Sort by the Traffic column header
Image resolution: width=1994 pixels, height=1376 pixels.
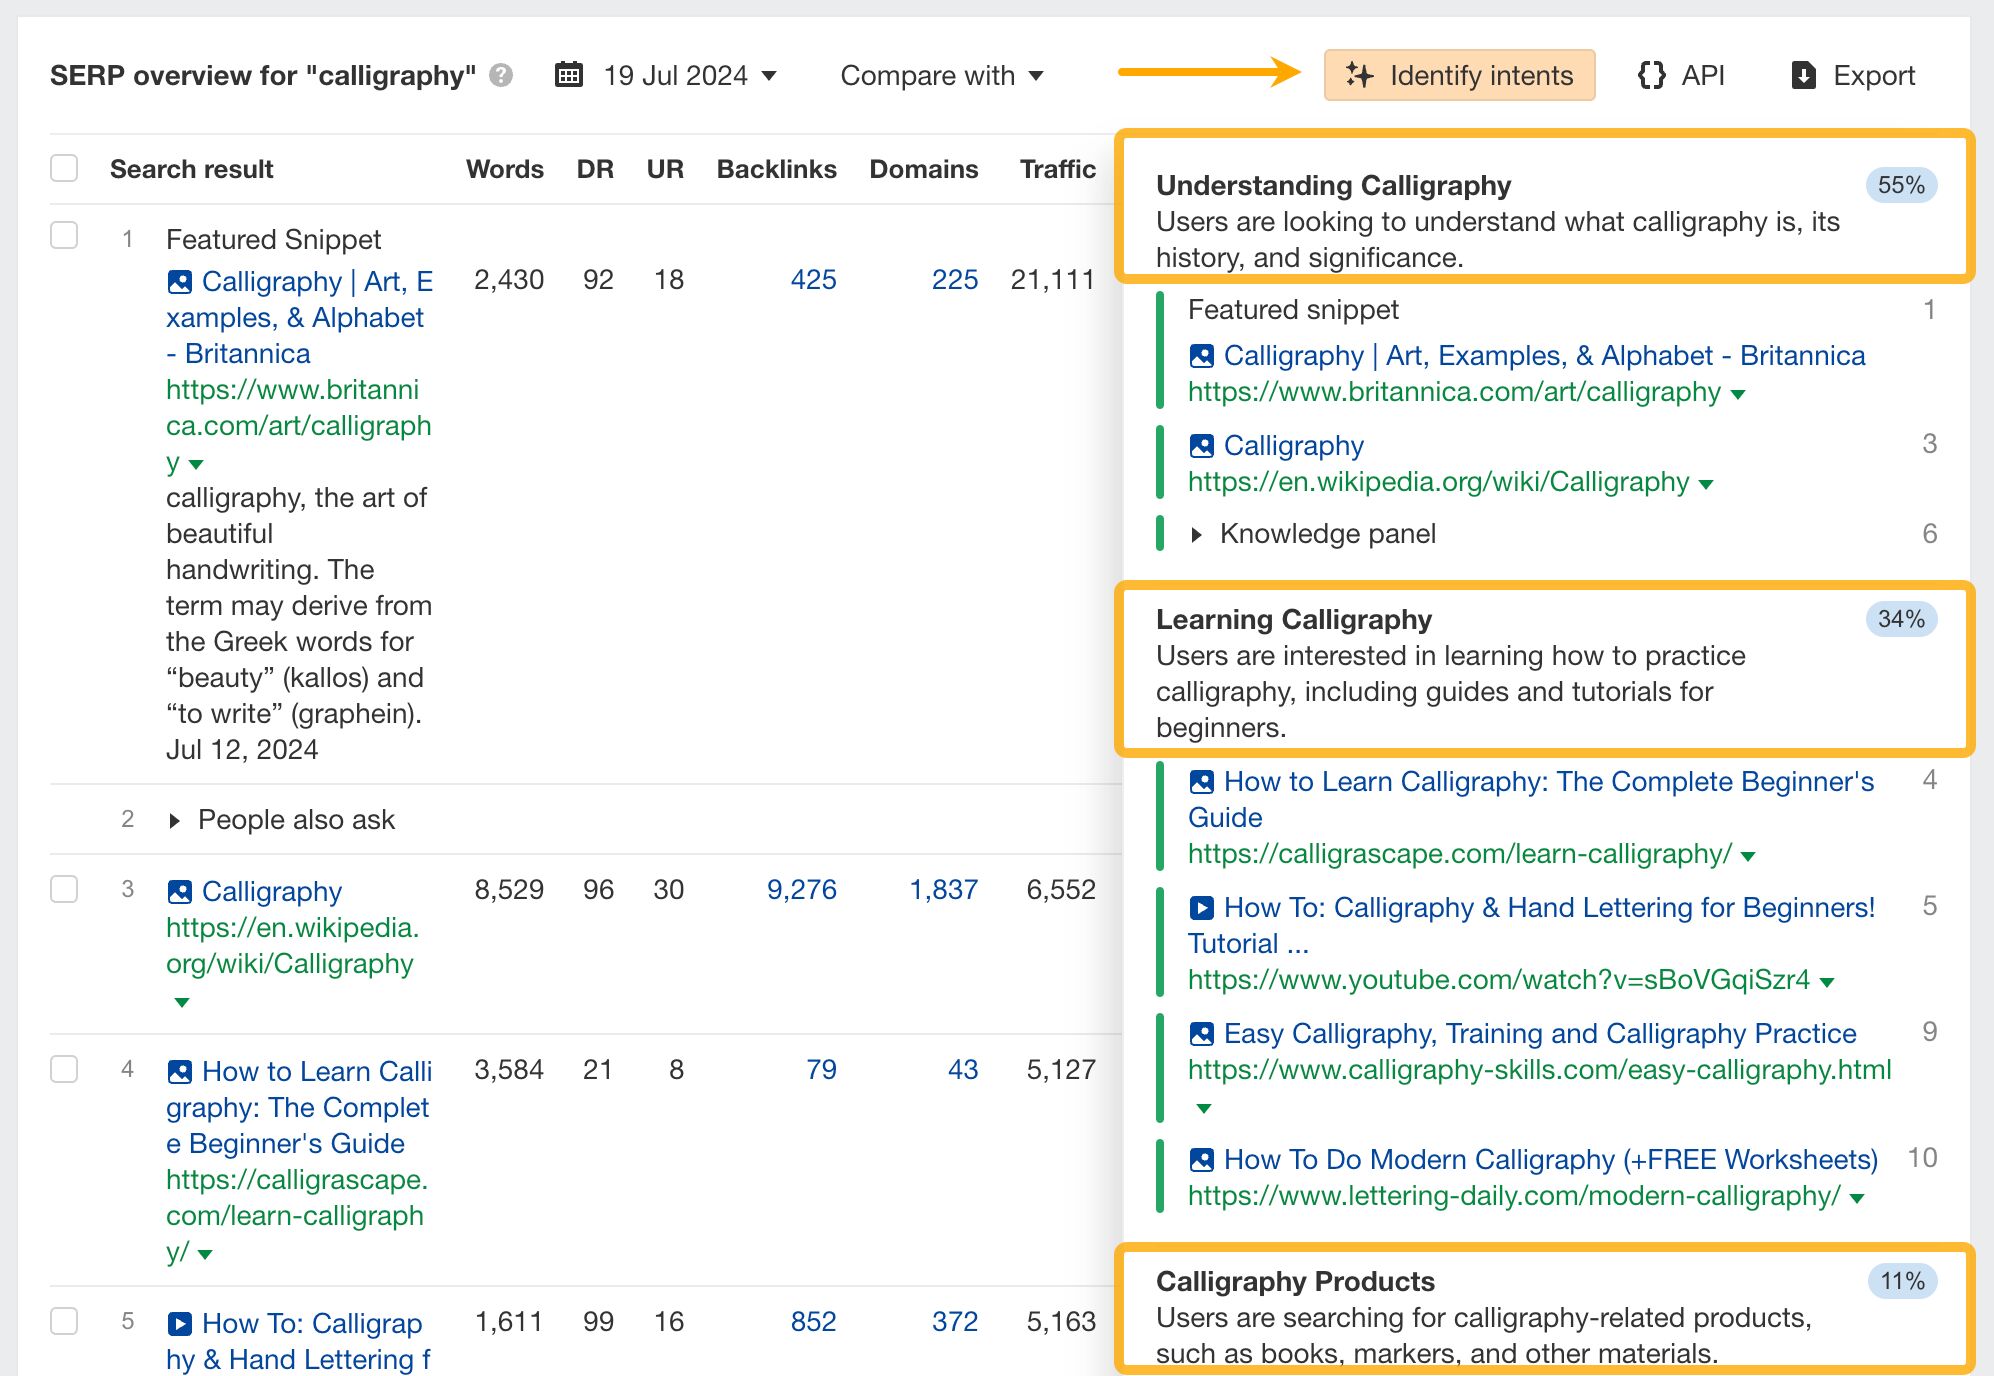tap(1057, 169)
